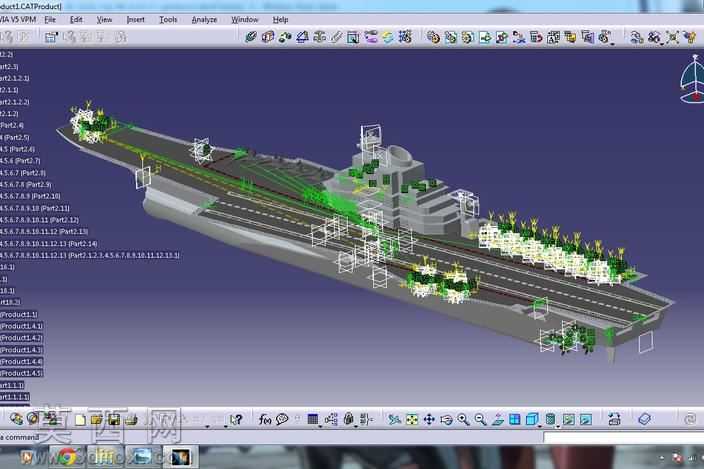Open the Tools menu
Screen dimensions: 704x469
pos(168,20)
